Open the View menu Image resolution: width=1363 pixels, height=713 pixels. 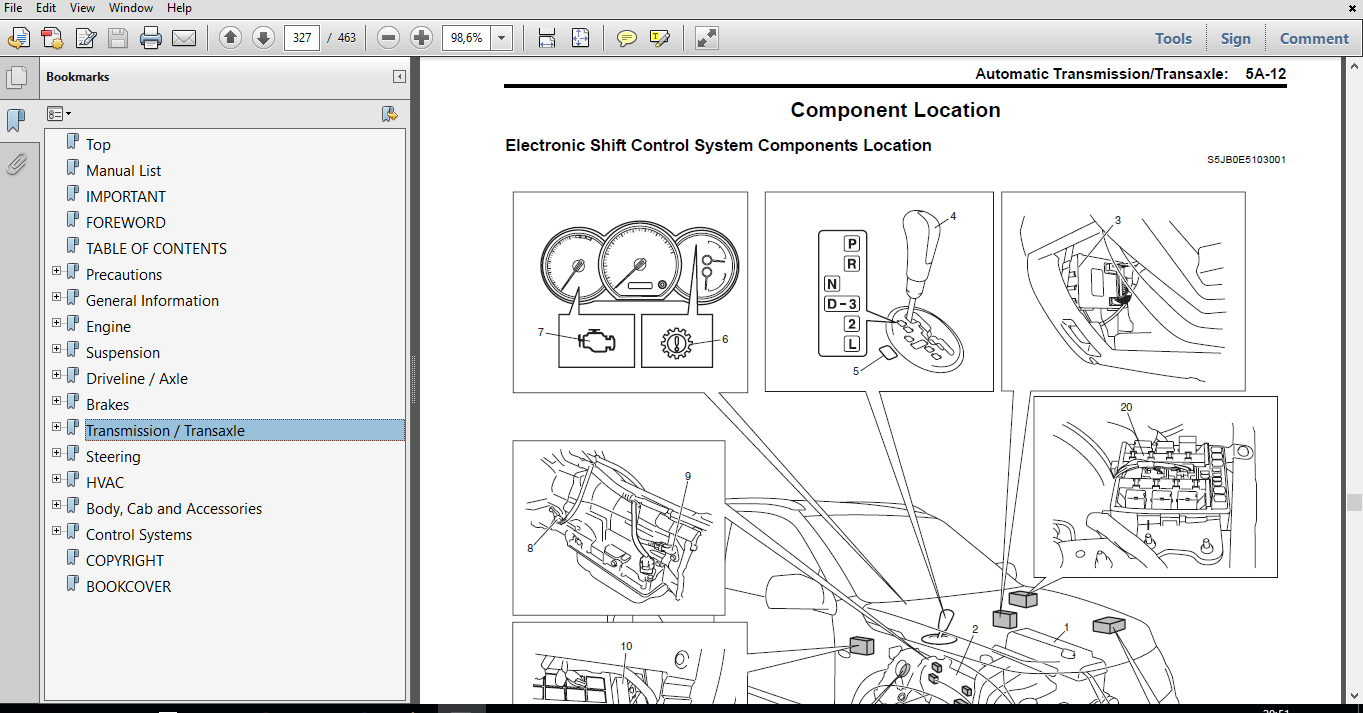coord(82,7)
